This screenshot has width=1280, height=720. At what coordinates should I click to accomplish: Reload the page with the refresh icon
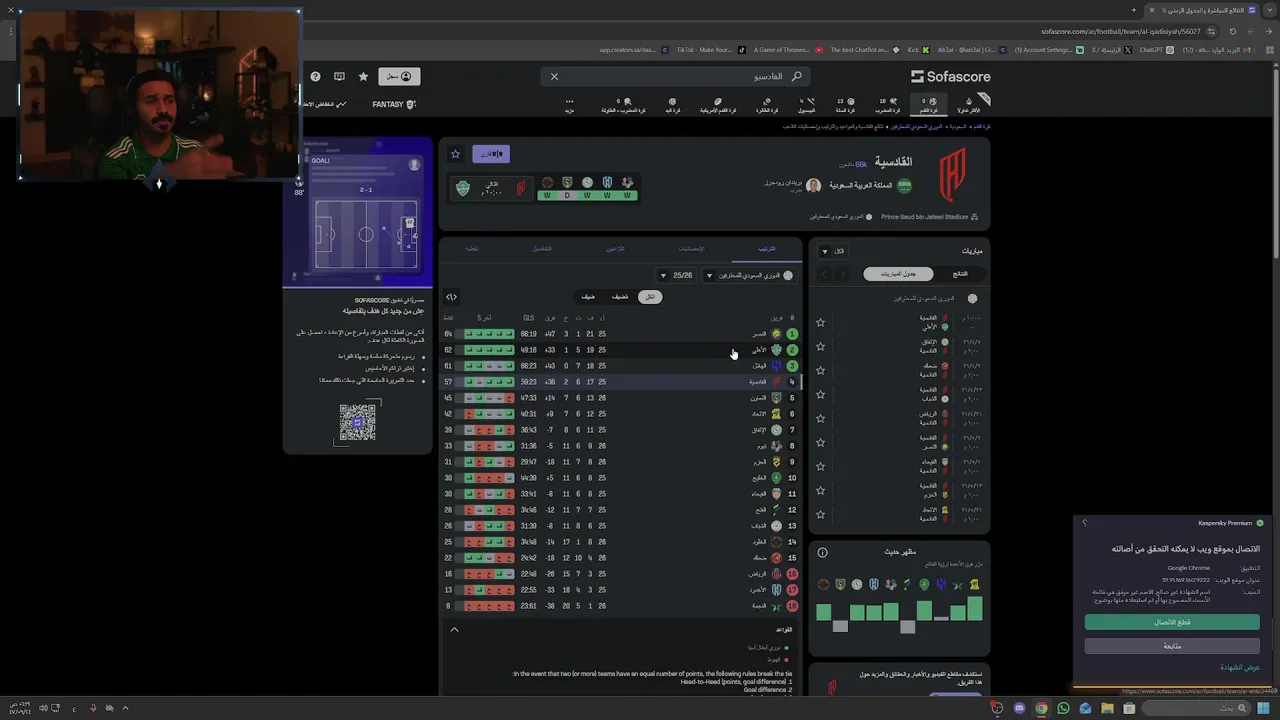[1233, 31]
